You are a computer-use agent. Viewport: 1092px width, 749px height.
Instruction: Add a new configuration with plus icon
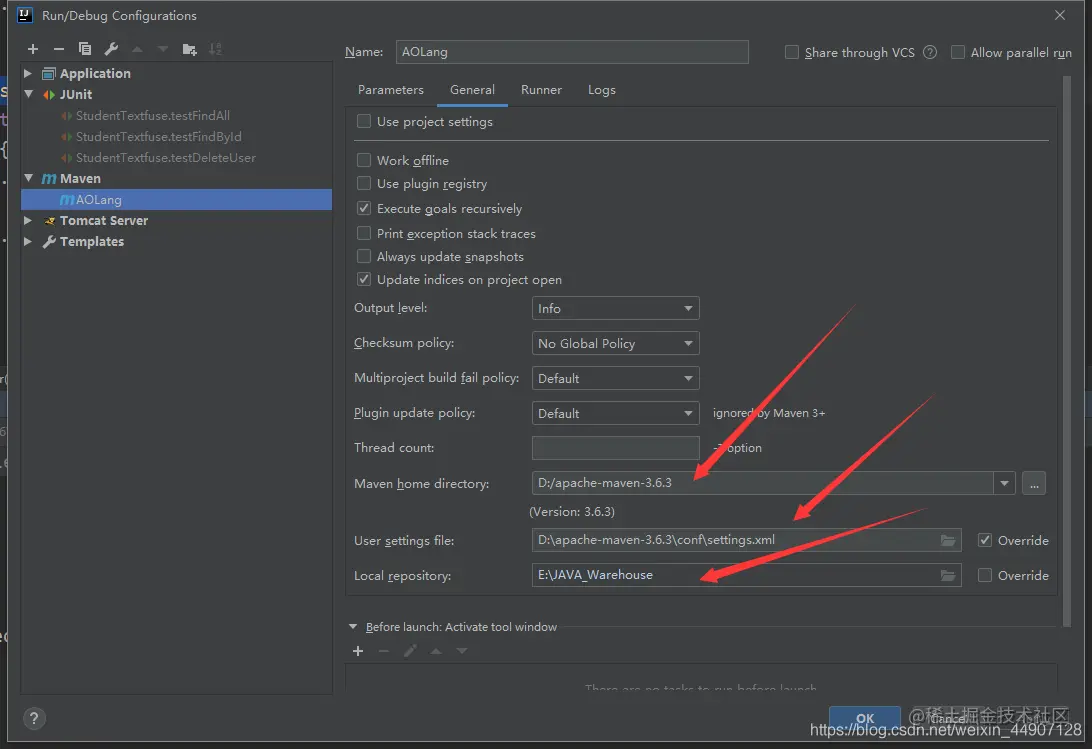[x=33, y=49]
